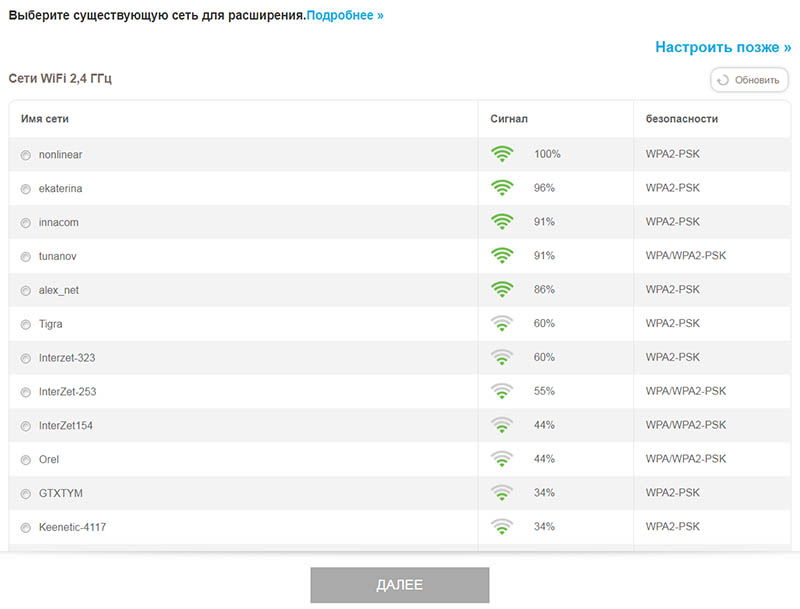Click the signal icon for InterZet154
Image resolution: width=800 pixels, height=609 pixels.
coord(502,425)
